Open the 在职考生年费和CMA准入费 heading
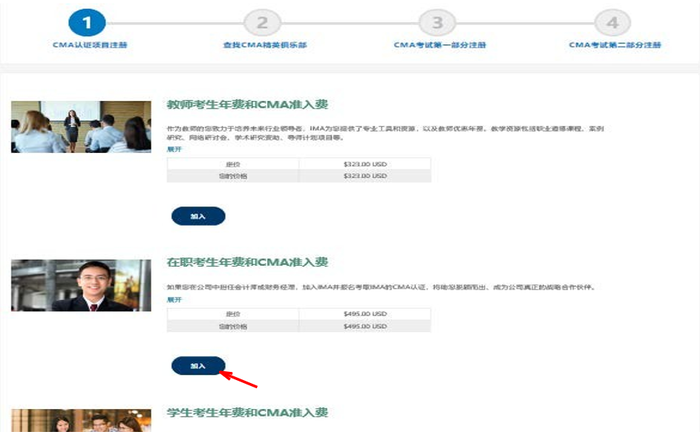The image size is (700, 432). (246, 262)
